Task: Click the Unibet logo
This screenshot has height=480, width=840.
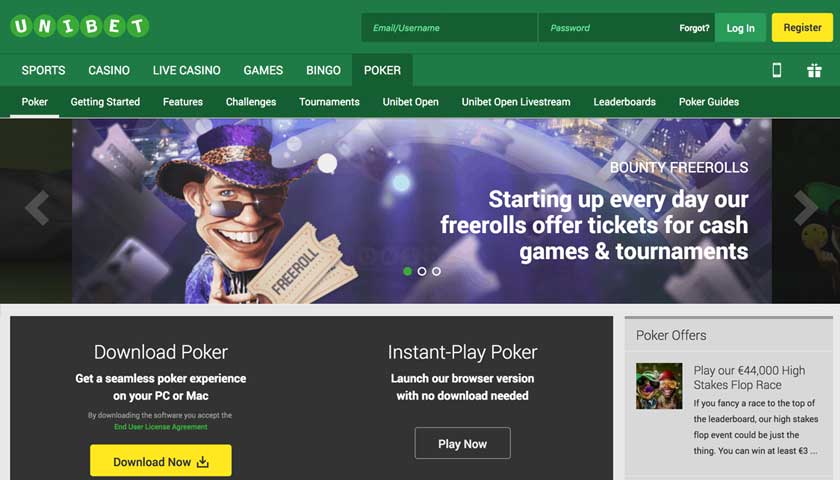Action: [x=80, y=26]
